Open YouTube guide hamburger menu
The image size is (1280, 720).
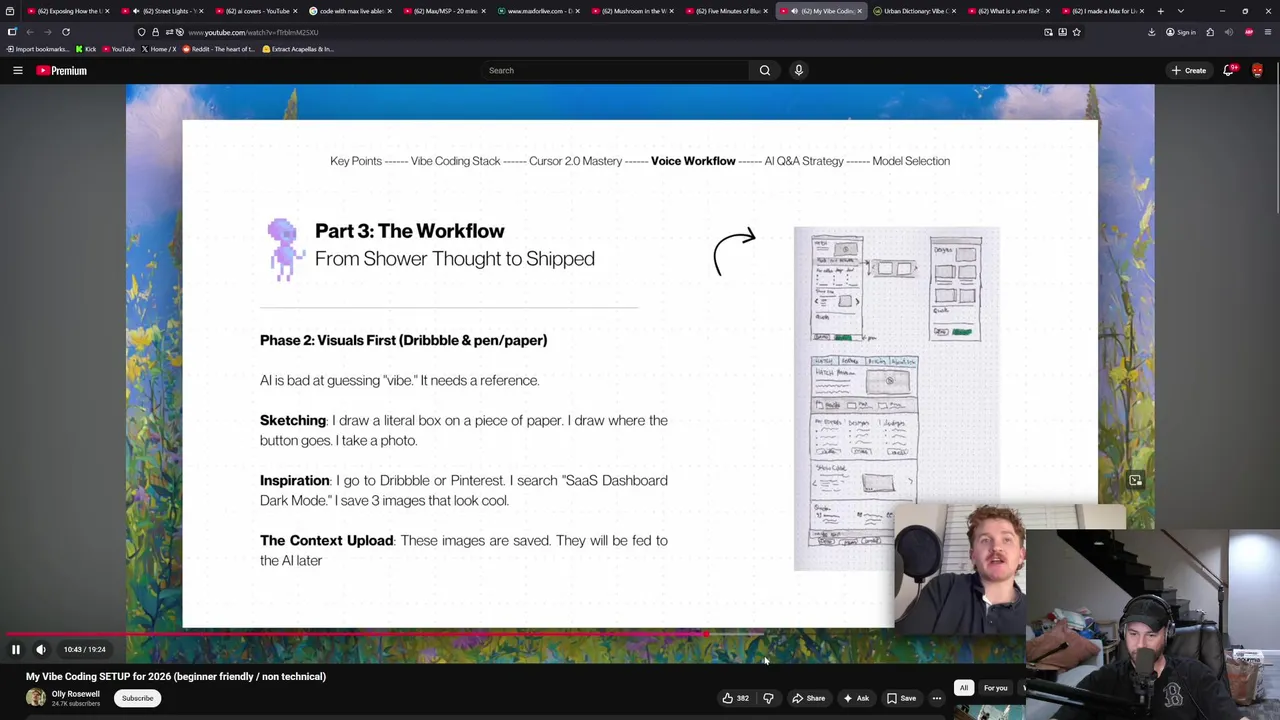pos(17,70)
